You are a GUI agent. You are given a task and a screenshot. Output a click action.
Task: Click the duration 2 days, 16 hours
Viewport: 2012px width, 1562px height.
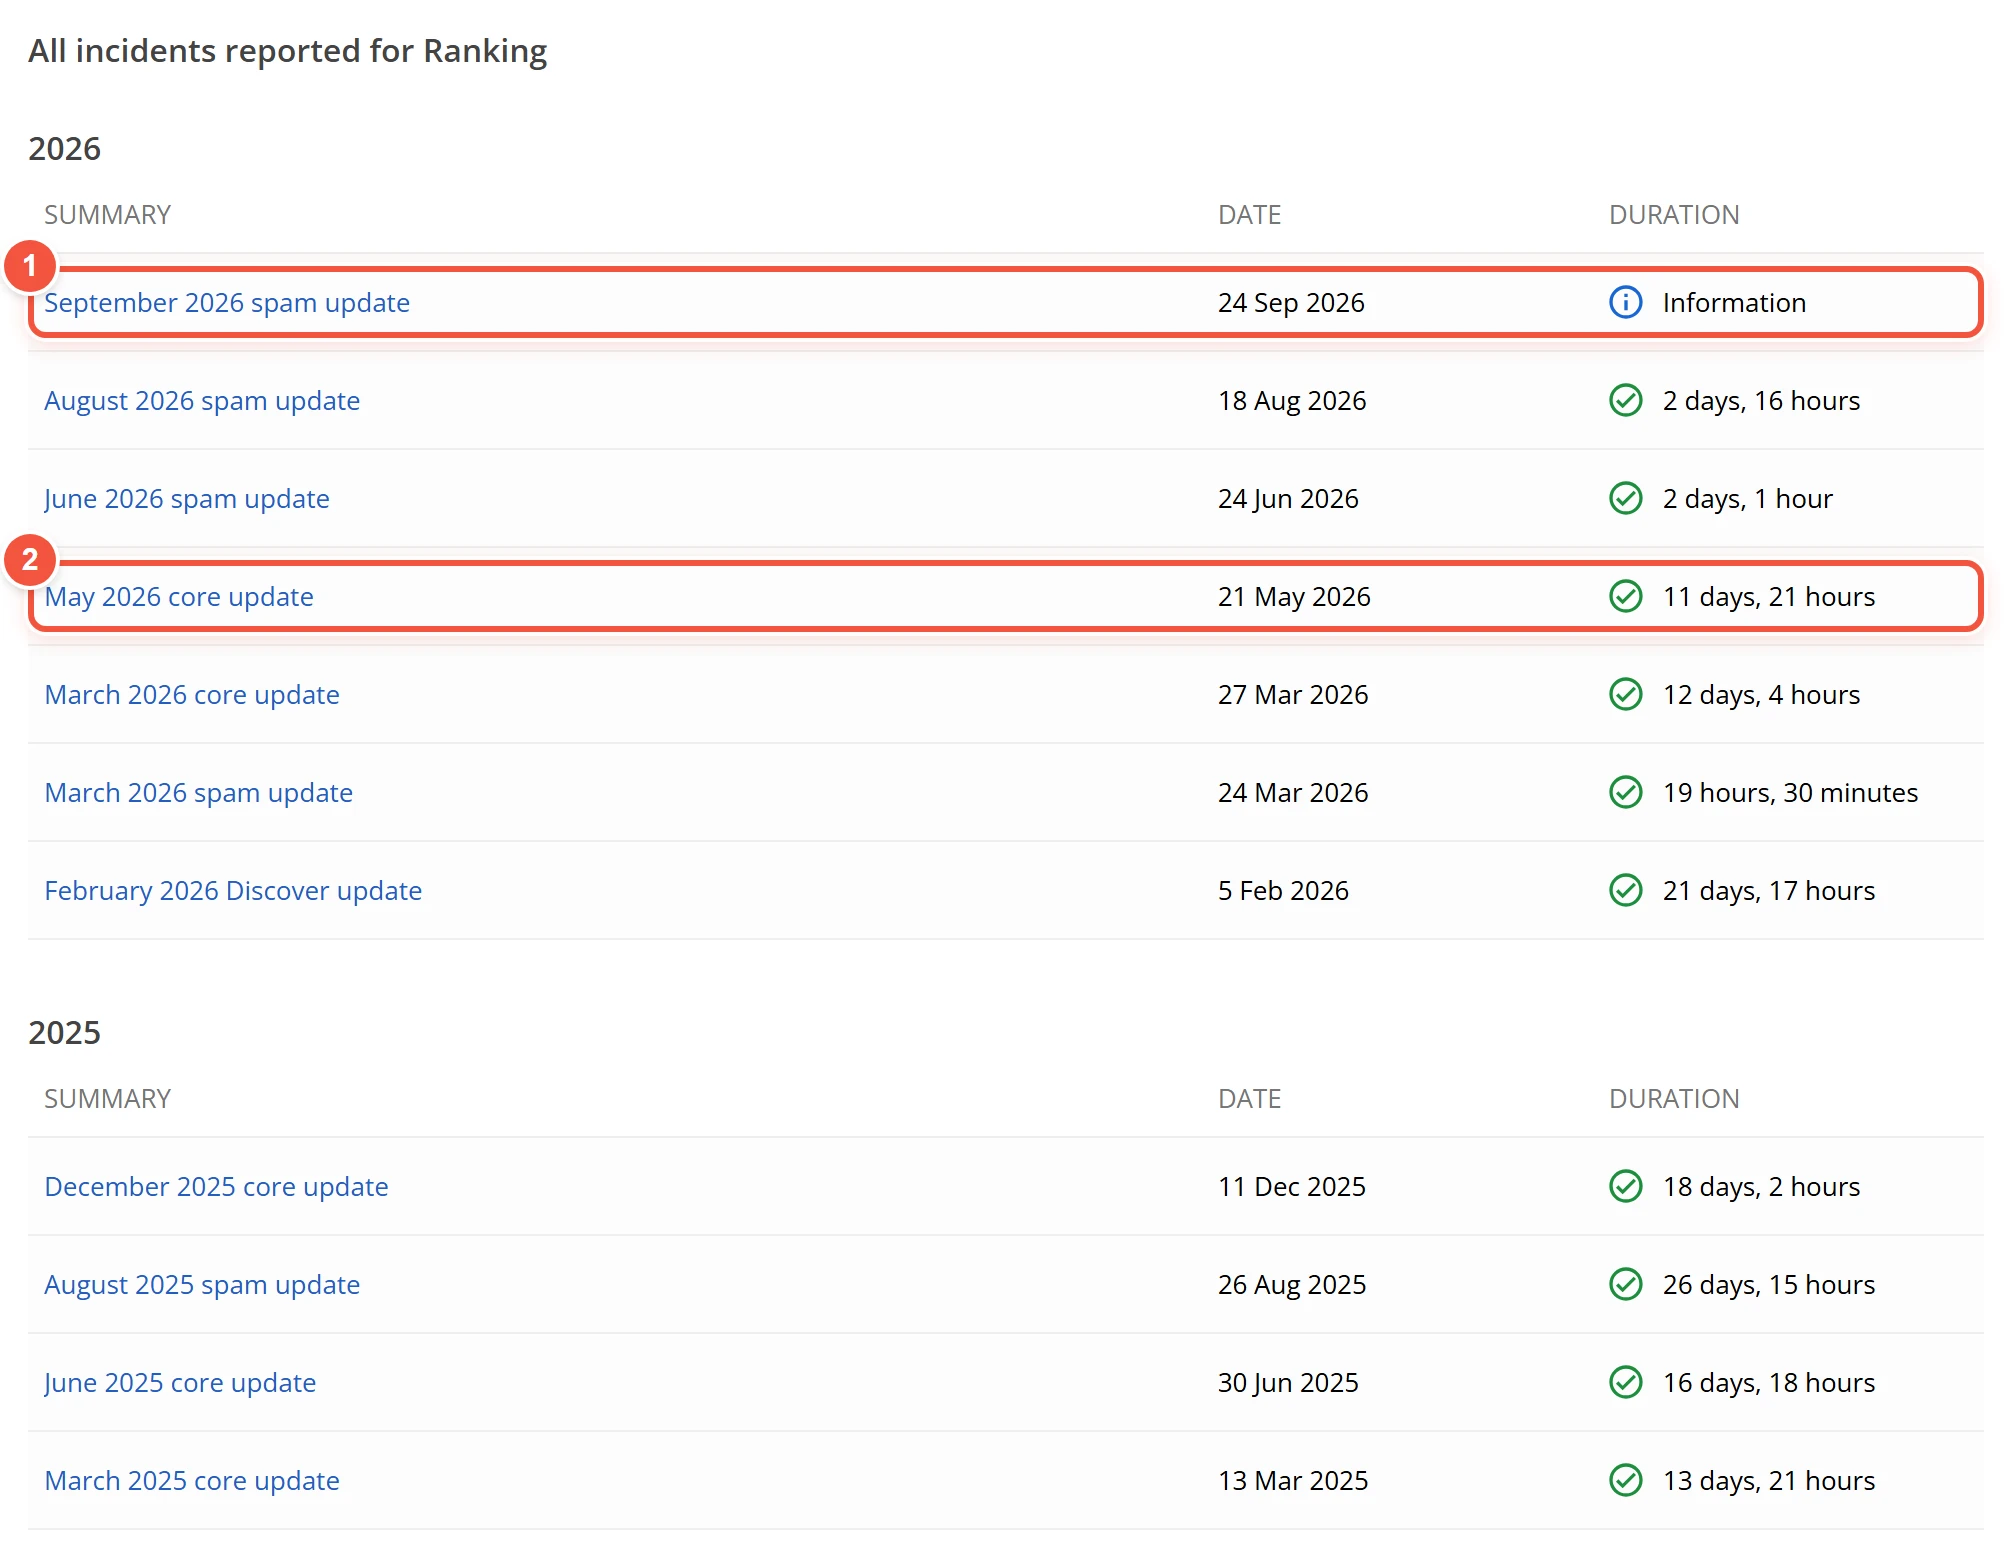(1761, 401)
